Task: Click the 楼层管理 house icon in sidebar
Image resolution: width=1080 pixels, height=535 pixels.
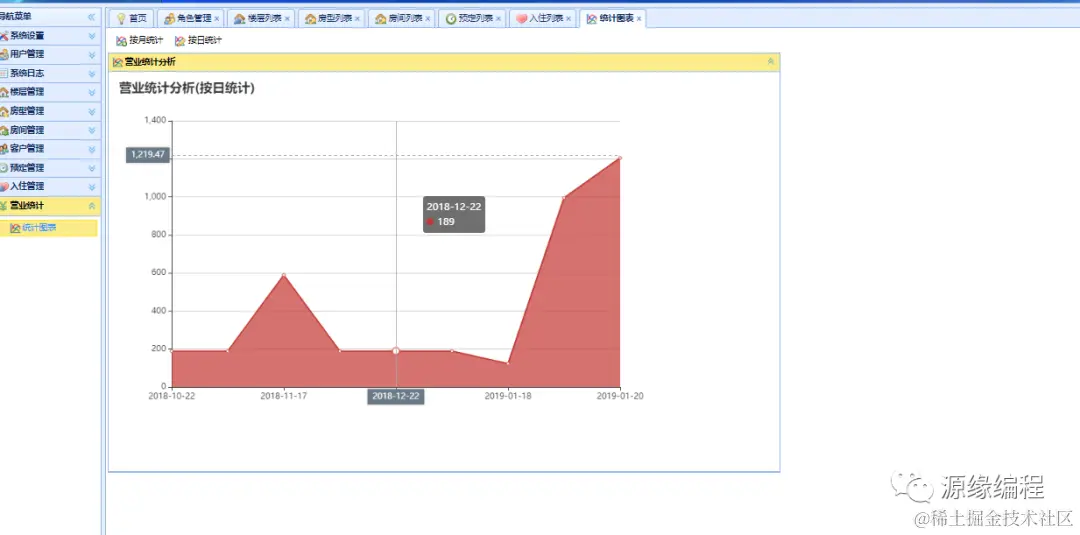Action: 4,92
